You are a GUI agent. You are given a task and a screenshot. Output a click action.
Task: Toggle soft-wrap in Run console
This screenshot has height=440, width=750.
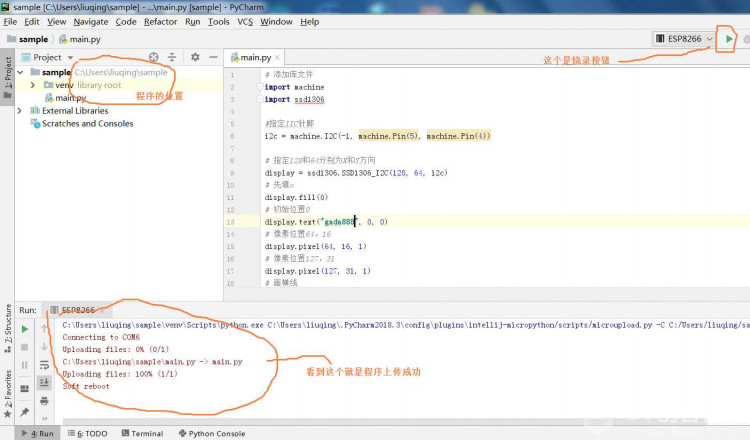pos(44,365)
